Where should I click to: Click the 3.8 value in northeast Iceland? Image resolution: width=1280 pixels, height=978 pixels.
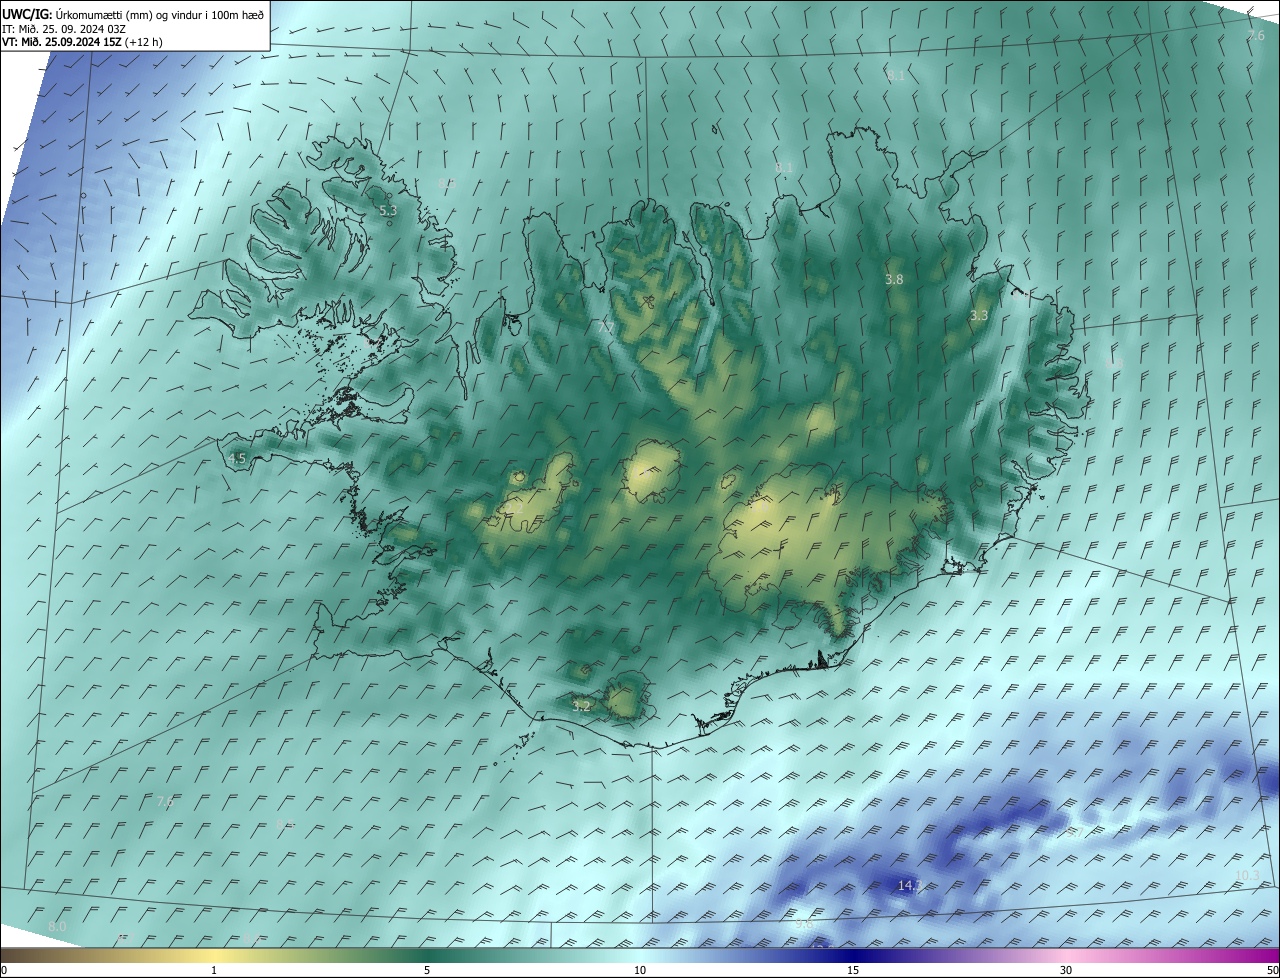click(894, 280)
